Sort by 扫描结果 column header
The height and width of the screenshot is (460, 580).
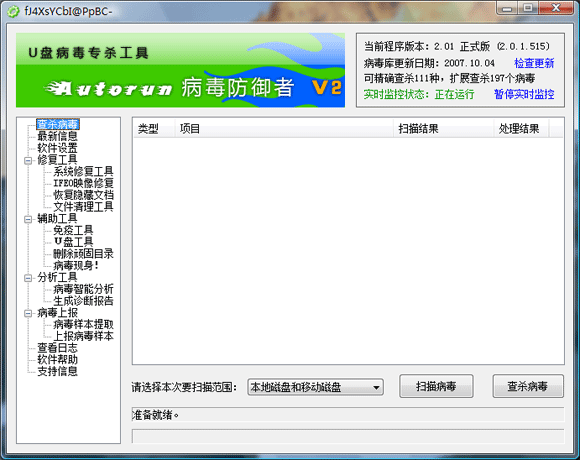click(x=444, y=129)
